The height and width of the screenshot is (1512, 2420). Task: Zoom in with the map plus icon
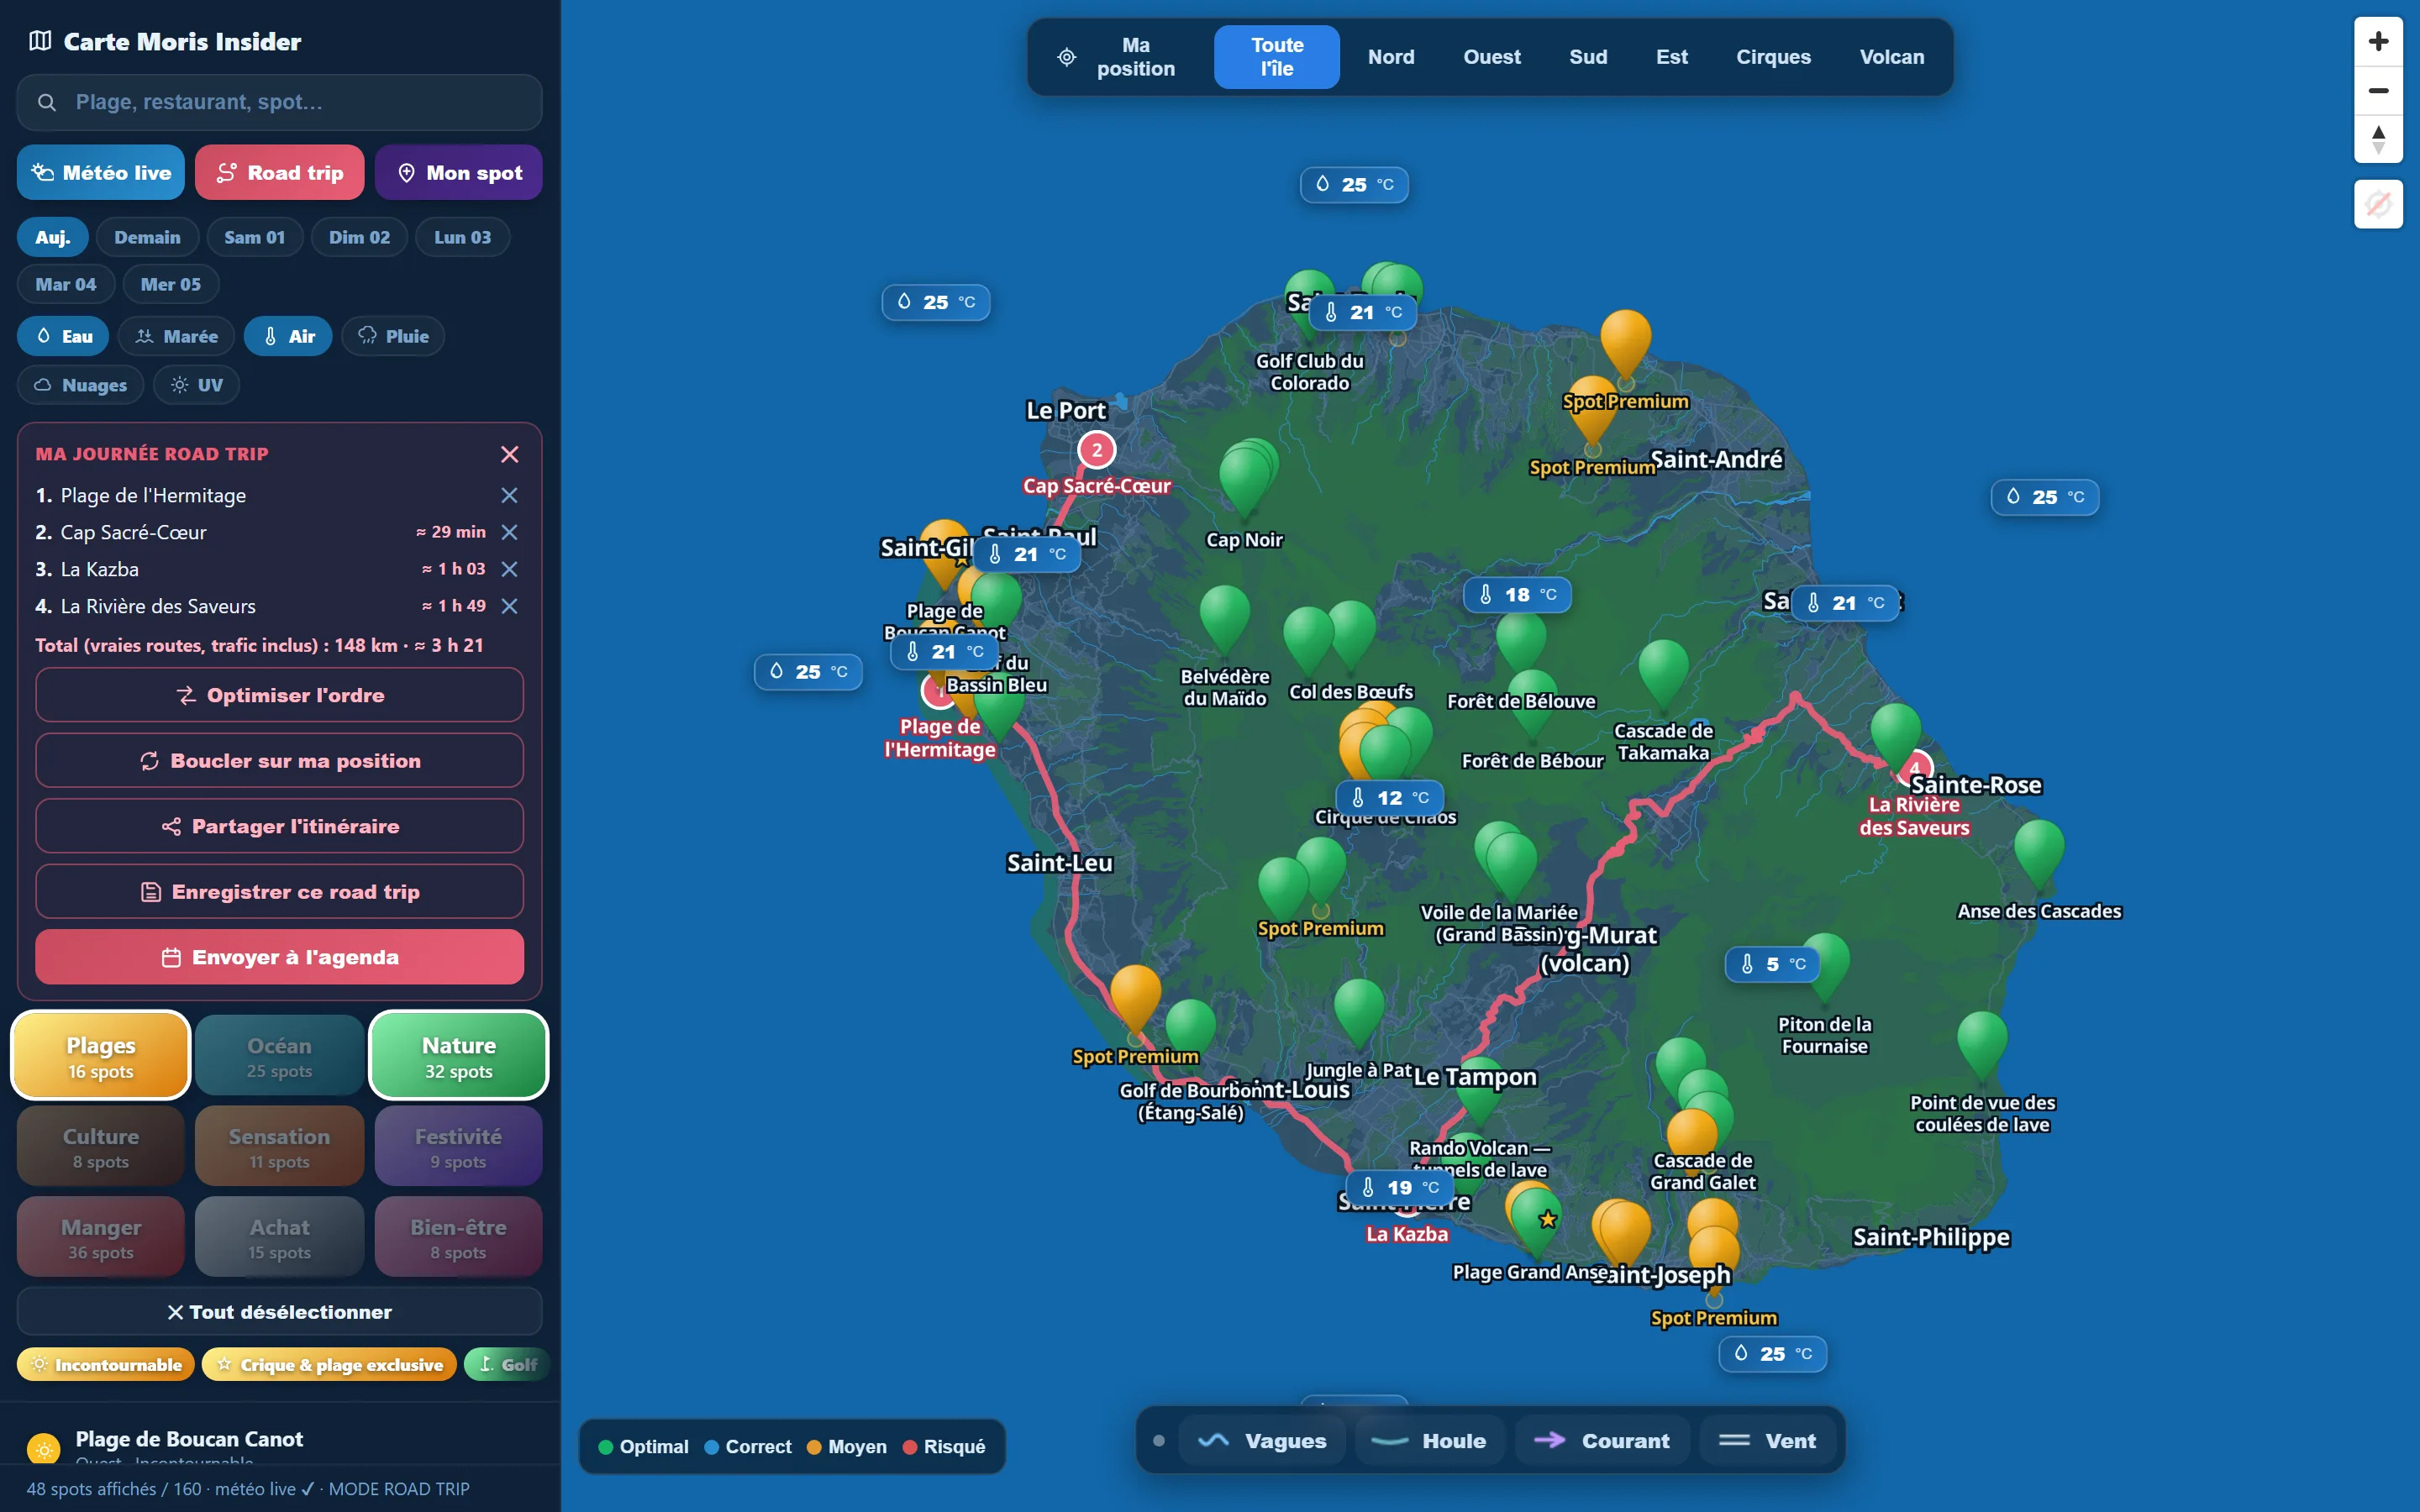pos(2378,41)
